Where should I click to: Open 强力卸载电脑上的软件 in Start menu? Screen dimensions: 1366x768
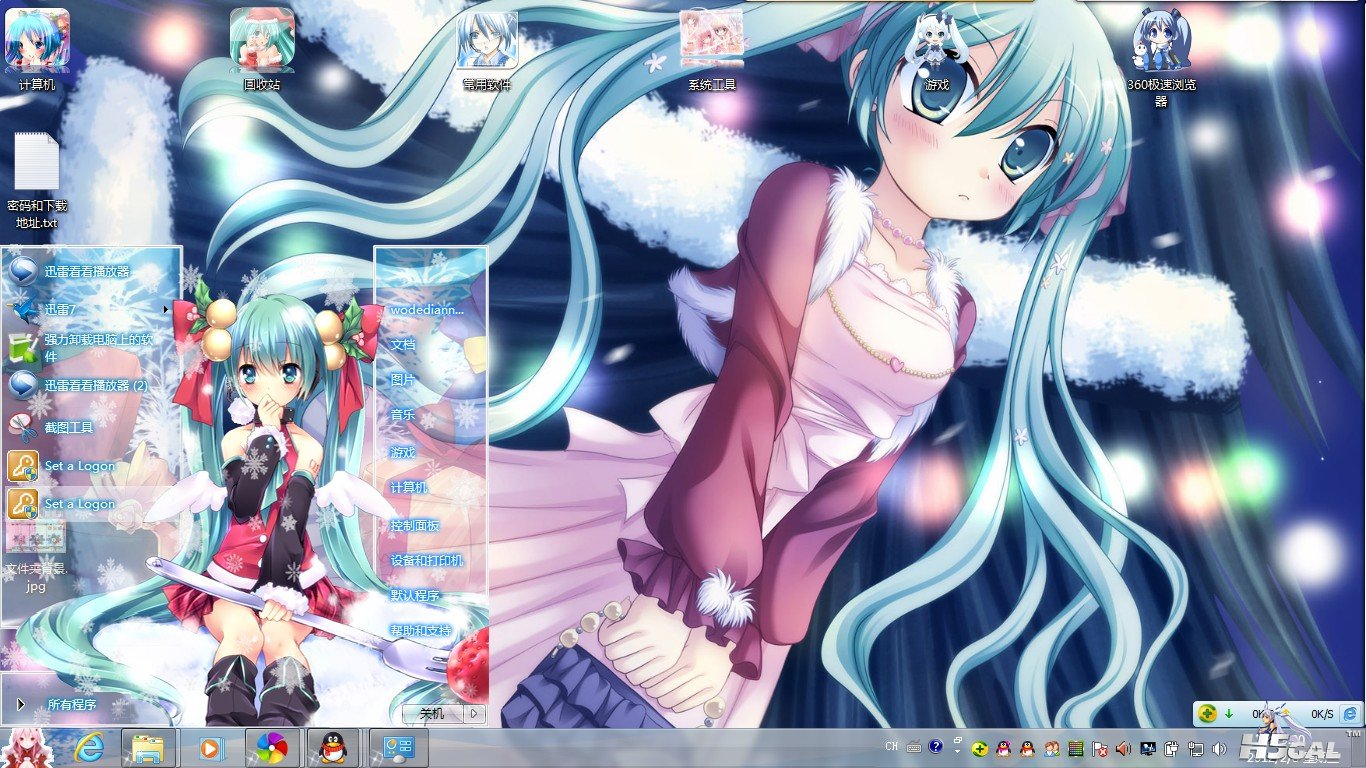pyautogui.click(x=92, y=347)
